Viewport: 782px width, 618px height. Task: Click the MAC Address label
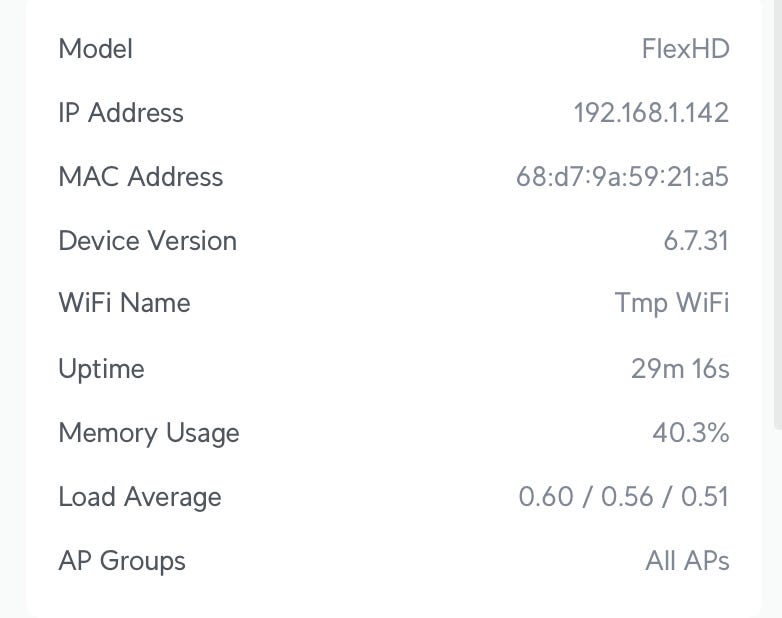tap(141, 177)
